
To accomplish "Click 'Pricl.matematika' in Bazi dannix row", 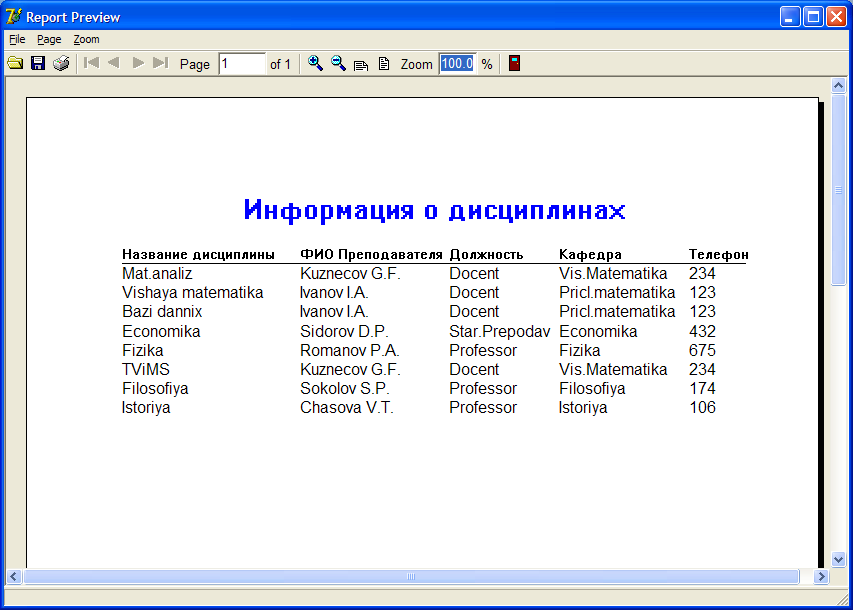I will [617, 311].
